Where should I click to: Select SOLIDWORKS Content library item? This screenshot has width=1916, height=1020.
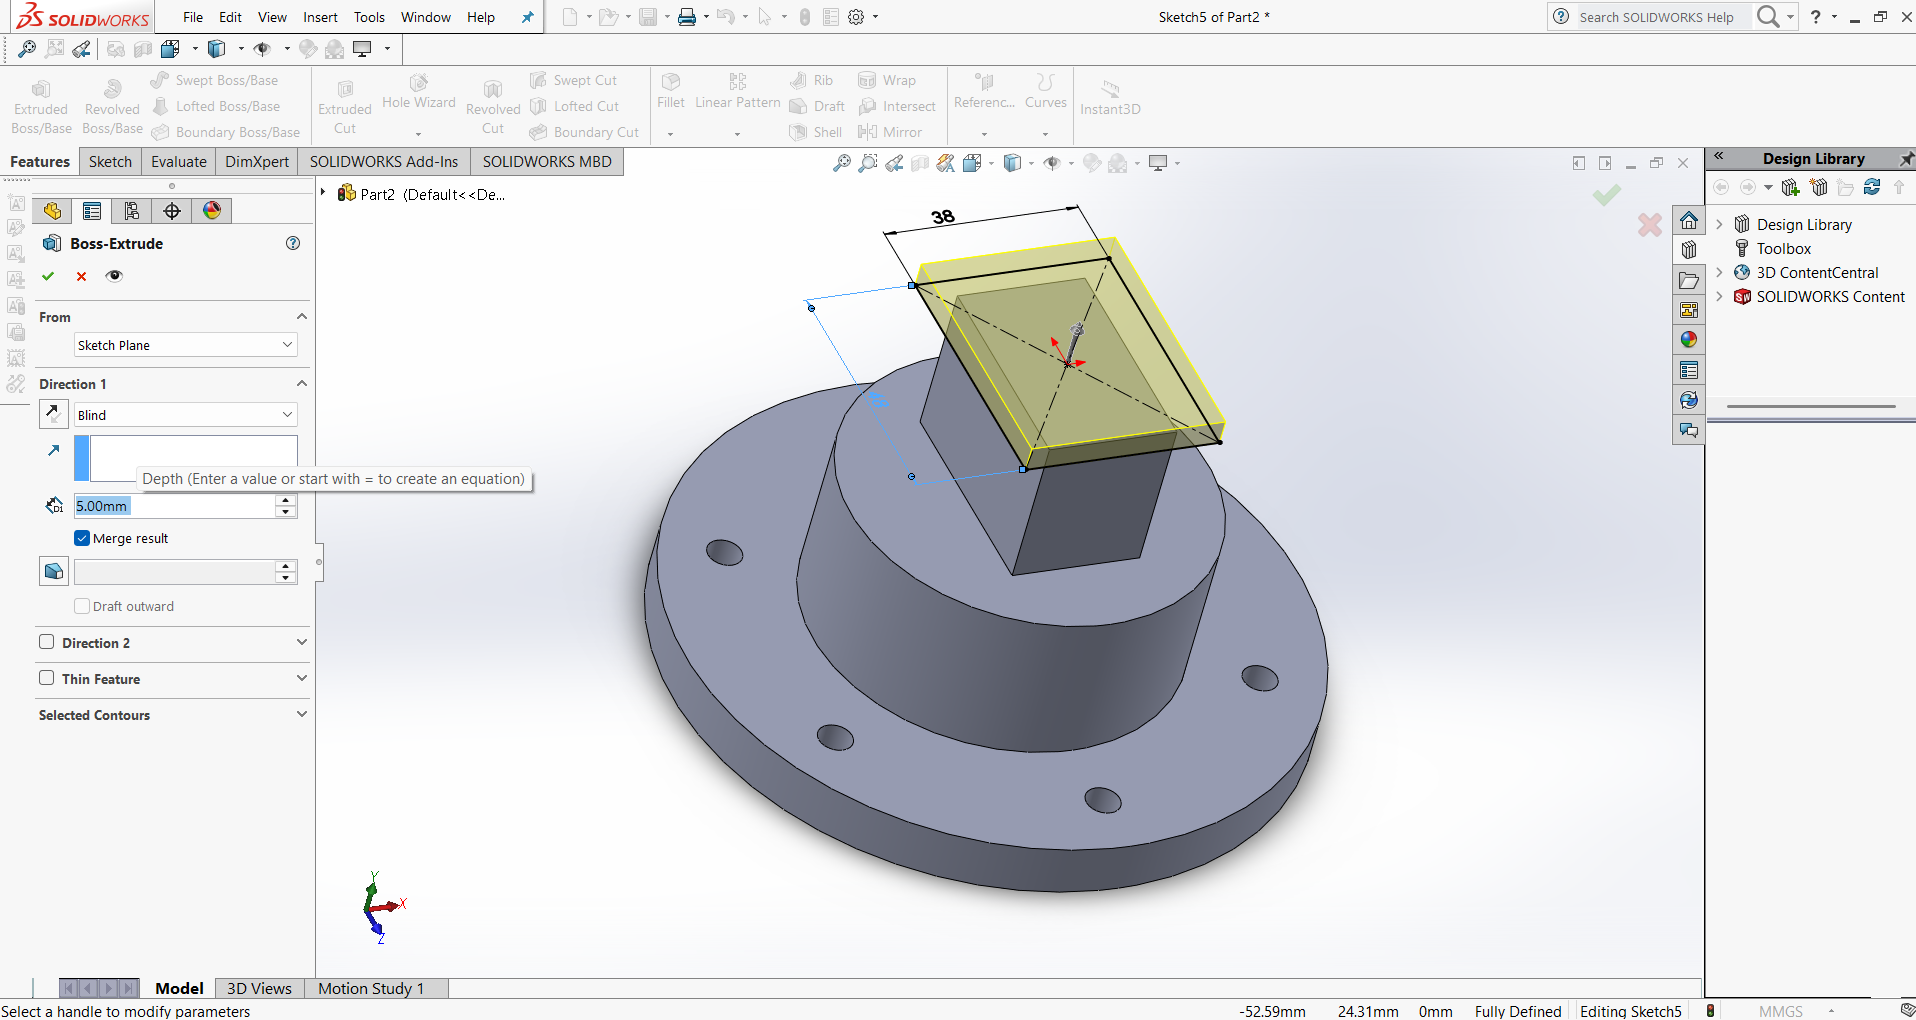1830,296
